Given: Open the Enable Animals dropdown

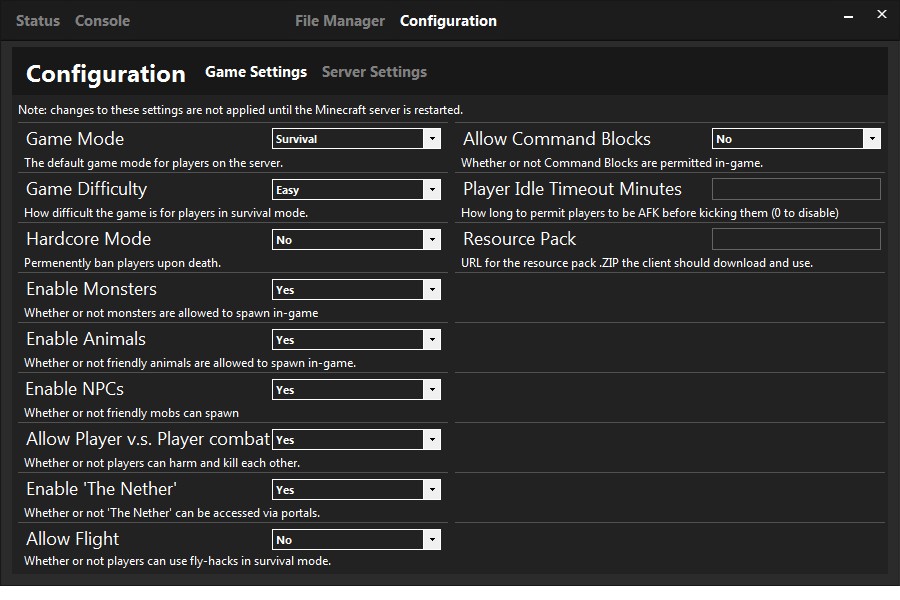Looking at the screenshot, I should (x=433, y=339).
